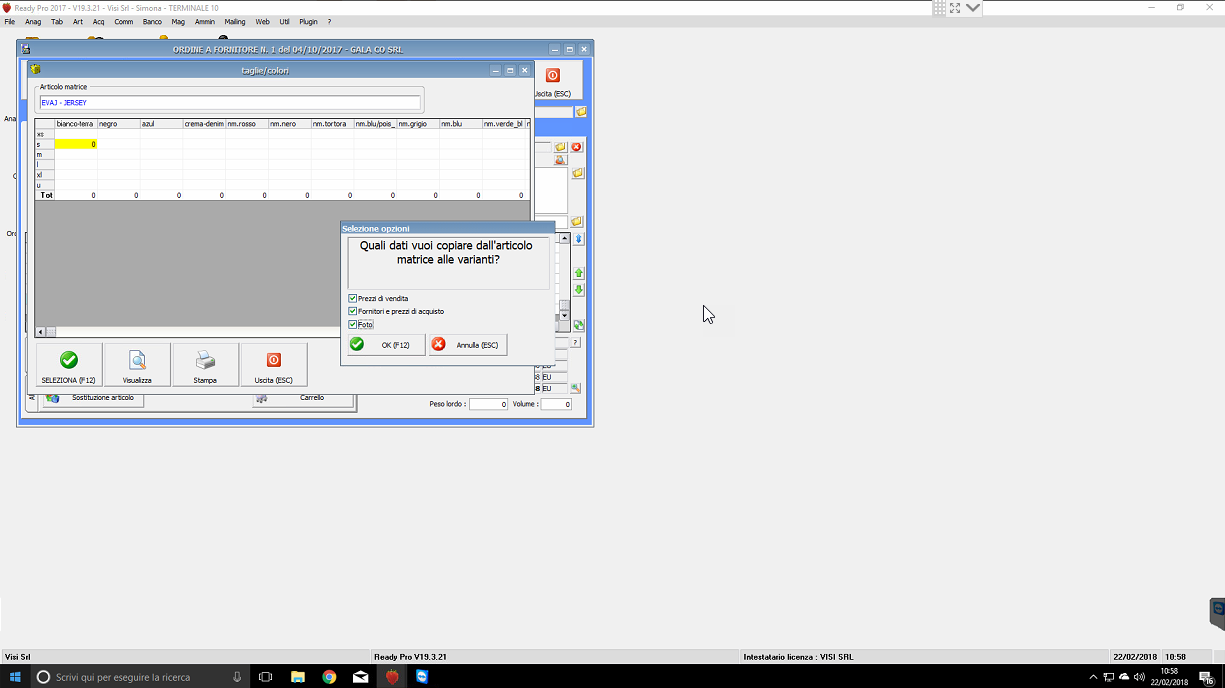Click left arrow of grid horizontal scrollbar
1225x688 pixels.
[x=41, y=332]
